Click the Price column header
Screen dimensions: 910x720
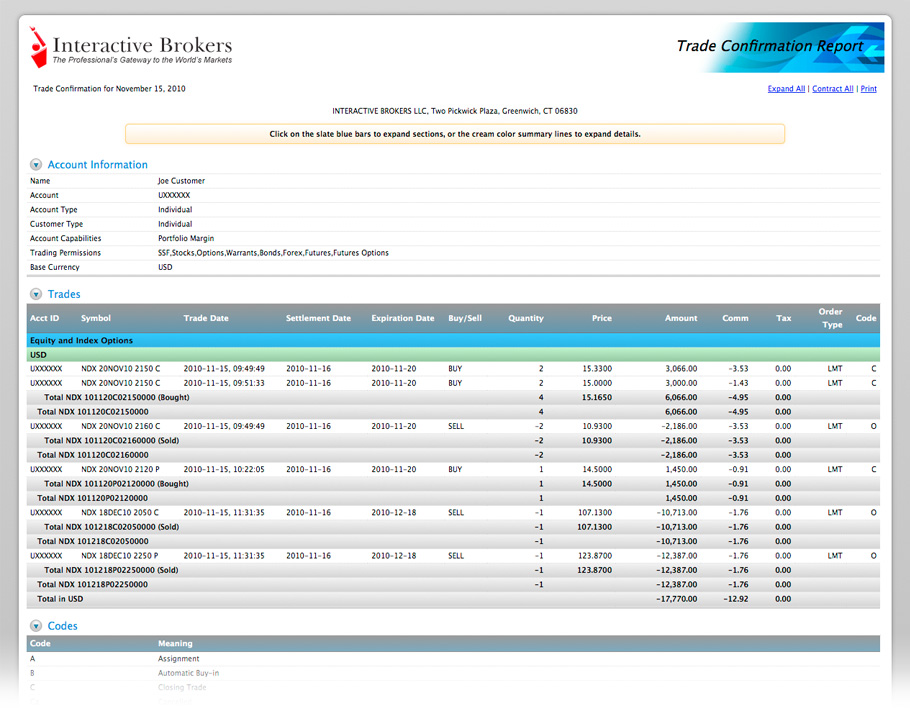pyautogui.click(x=602, y=318)
